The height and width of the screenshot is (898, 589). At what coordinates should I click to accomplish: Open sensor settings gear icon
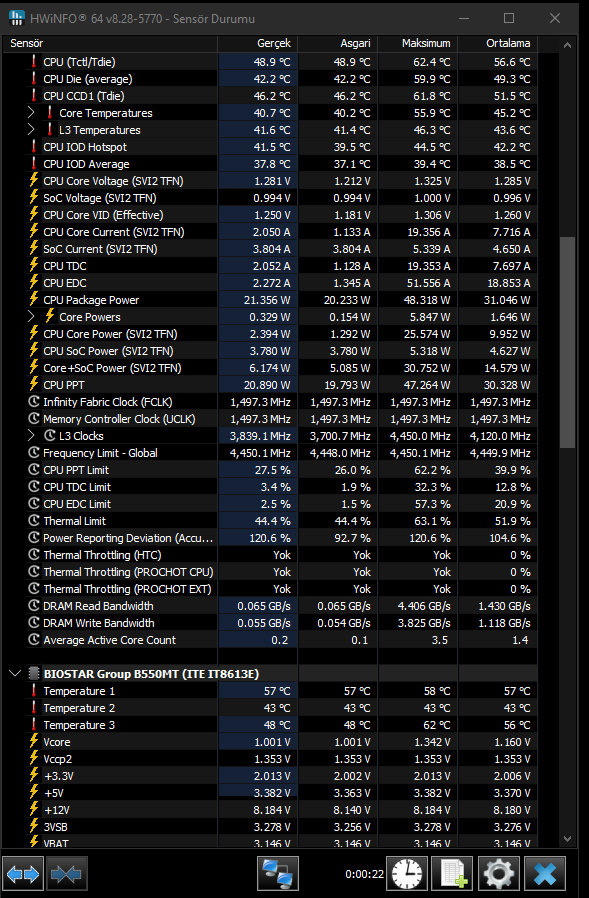tap(498, 874)
